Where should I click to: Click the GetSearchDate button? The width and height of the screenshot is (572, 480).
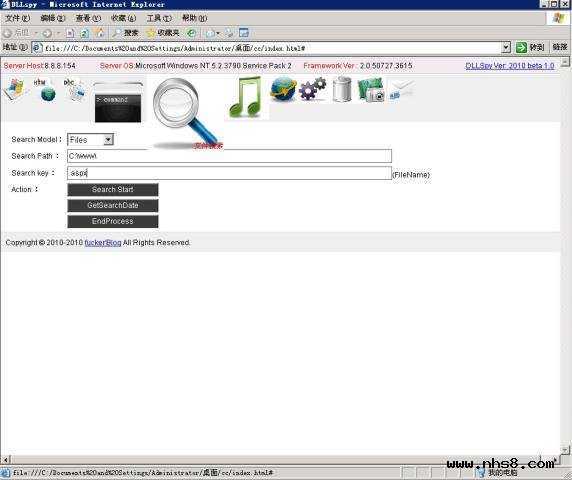pyautogui.click(x=113, y=205)
